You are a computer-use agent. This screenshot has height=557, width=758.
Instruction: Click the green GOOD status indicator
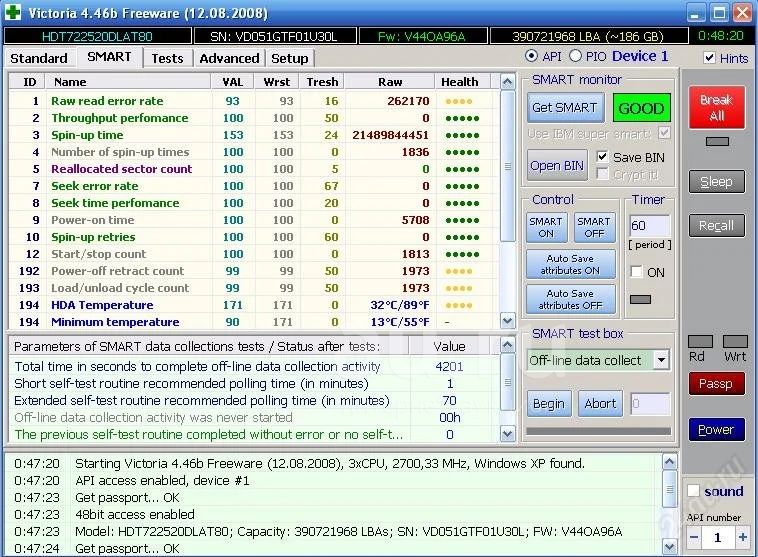click(641, 108)
